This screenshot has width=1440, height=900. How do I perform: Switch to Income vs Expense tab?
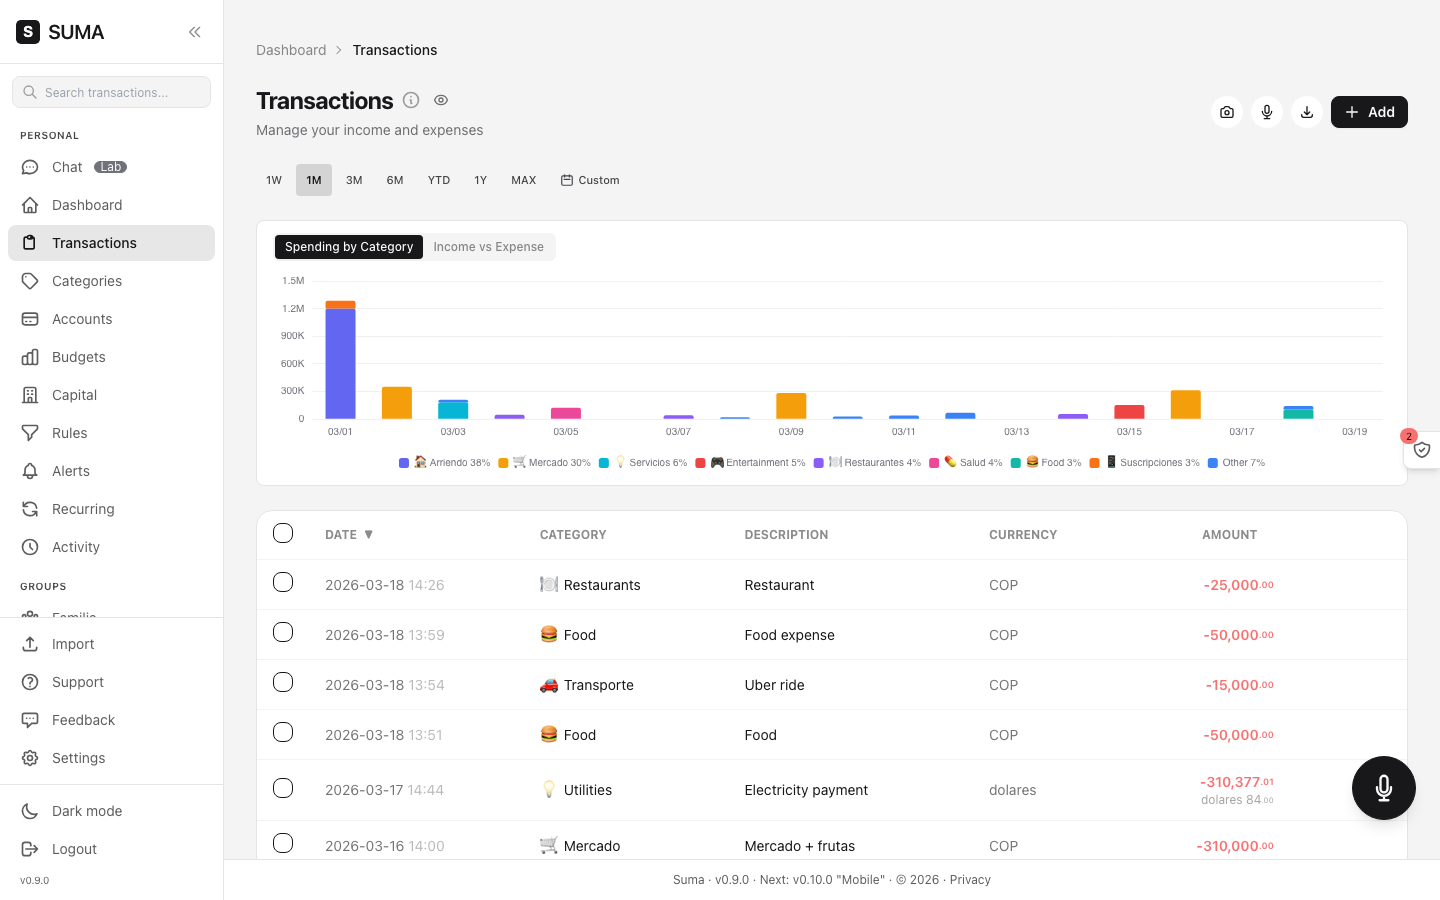click(489, 247)
